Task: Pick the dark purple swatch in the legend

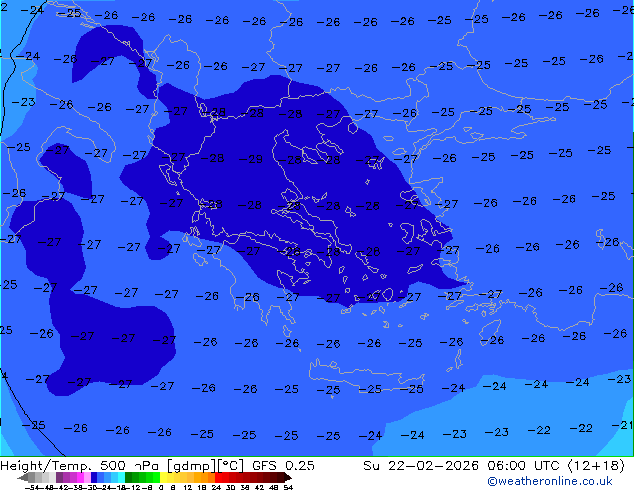Action: click(59, 478)
